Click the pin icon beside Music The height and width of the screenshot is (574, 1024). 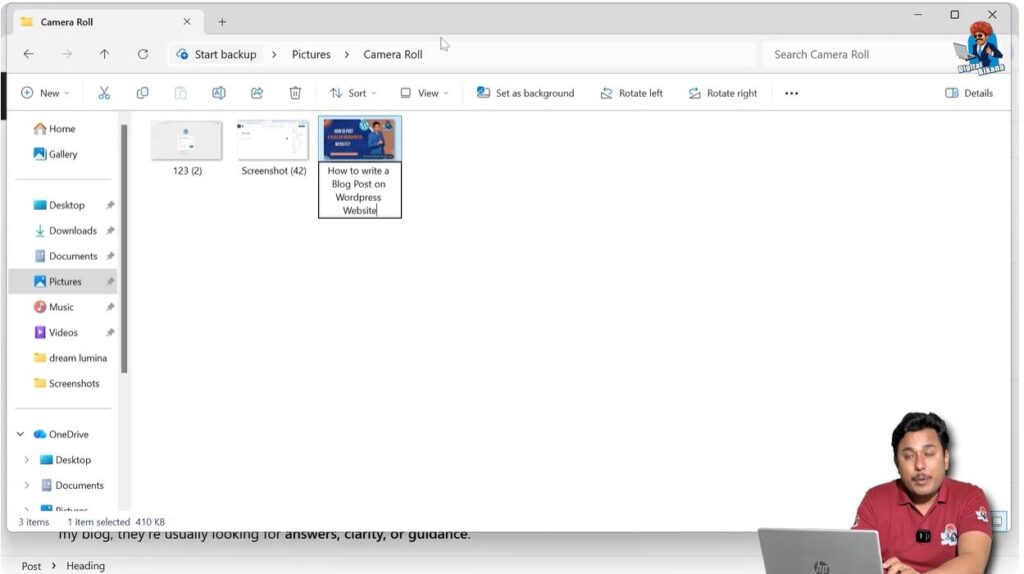coord(110,307)
